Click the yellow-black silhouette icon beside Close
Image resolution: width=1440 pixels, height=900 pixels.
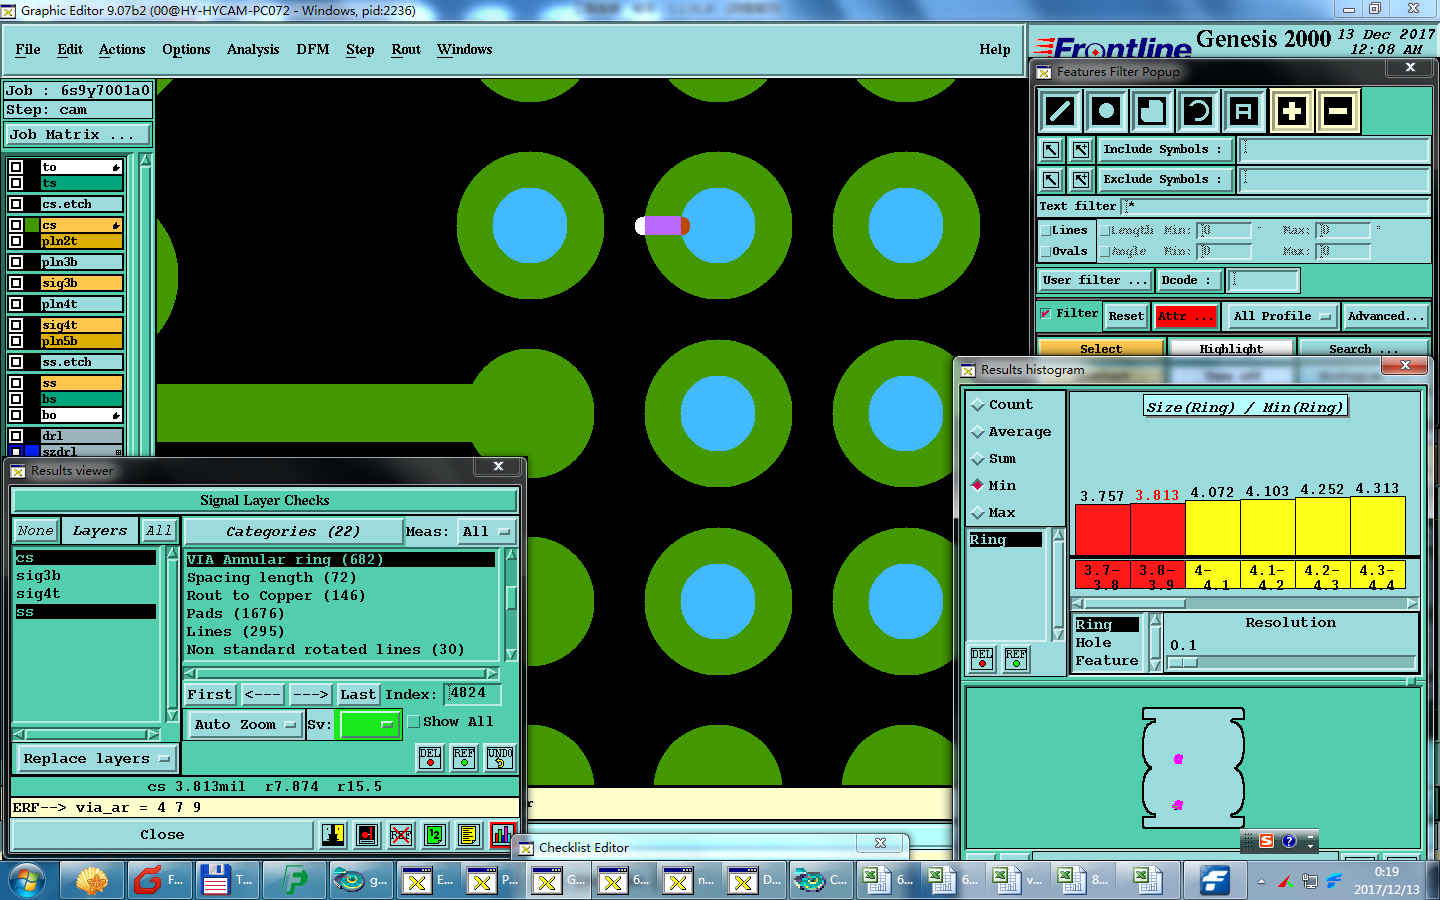333,834
